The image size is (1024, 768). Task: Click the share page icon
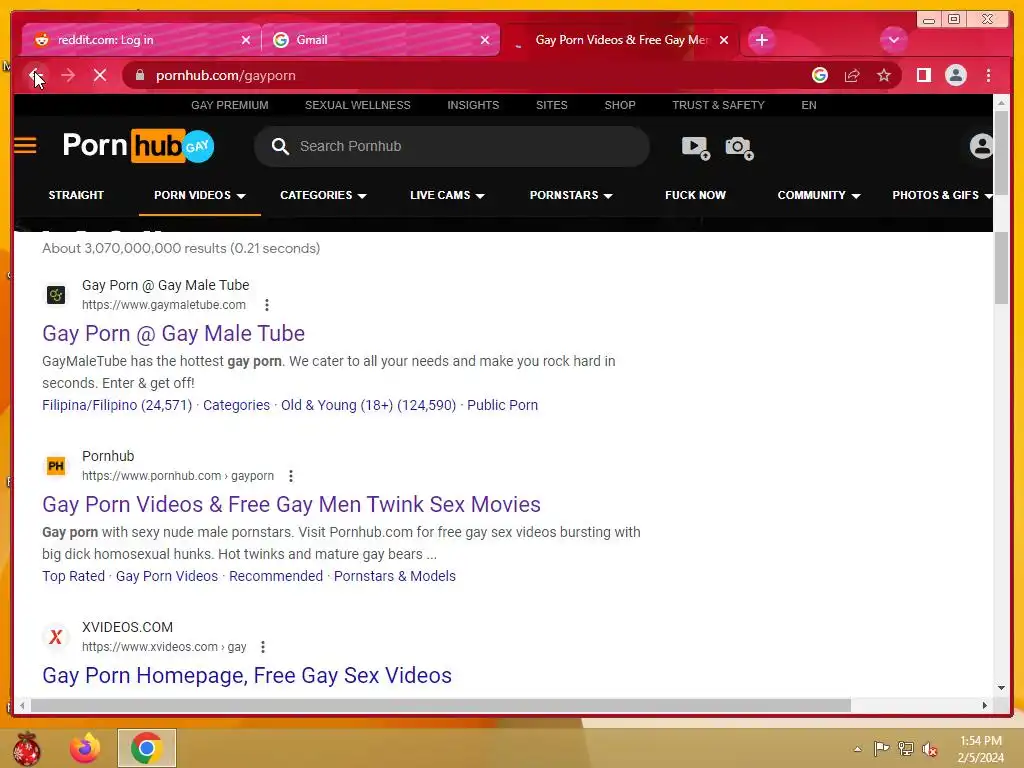tap(852, 76)
